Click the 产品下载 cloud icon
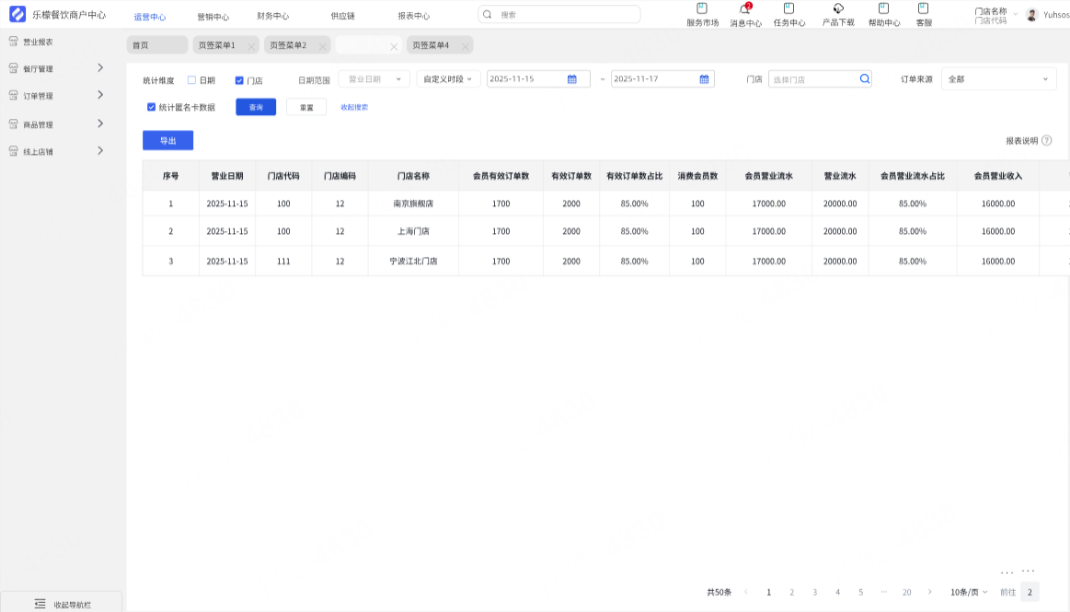The image size is (1070, 612). (x=838, y=8)
